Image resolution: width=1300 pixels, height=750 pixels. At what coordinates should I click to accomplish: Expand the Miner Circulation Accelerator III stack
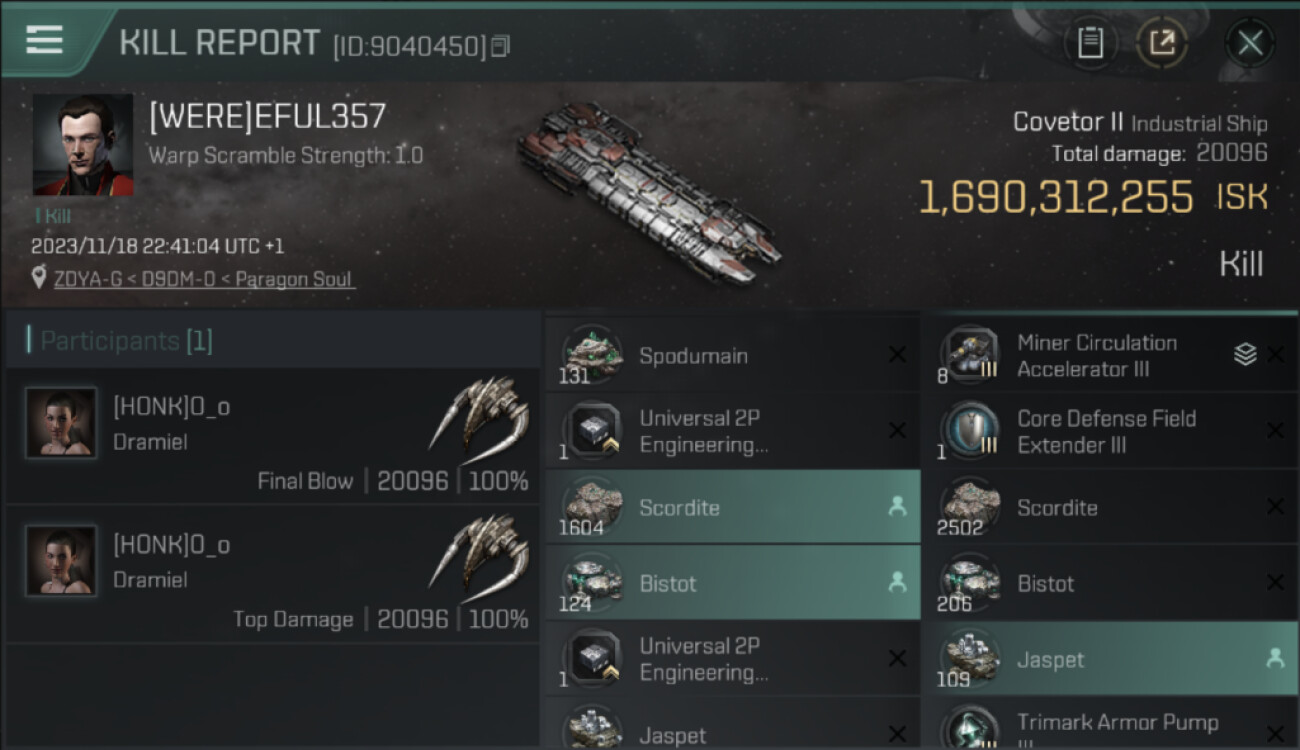pyautogui.click(x=1245, y=355)
